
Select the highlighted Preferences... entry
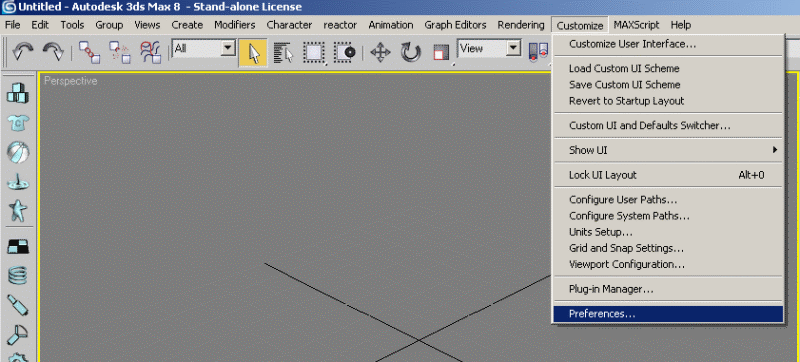[x=668, y=314]
